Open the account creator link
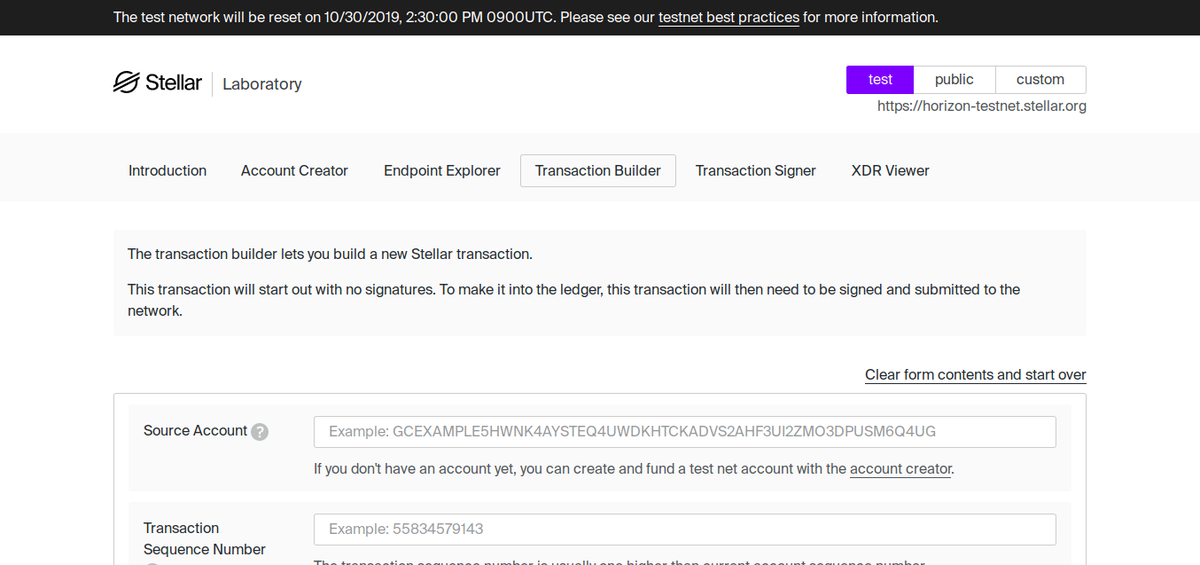The width and height of the screenshot is (1200, 565). pos(901,469)
